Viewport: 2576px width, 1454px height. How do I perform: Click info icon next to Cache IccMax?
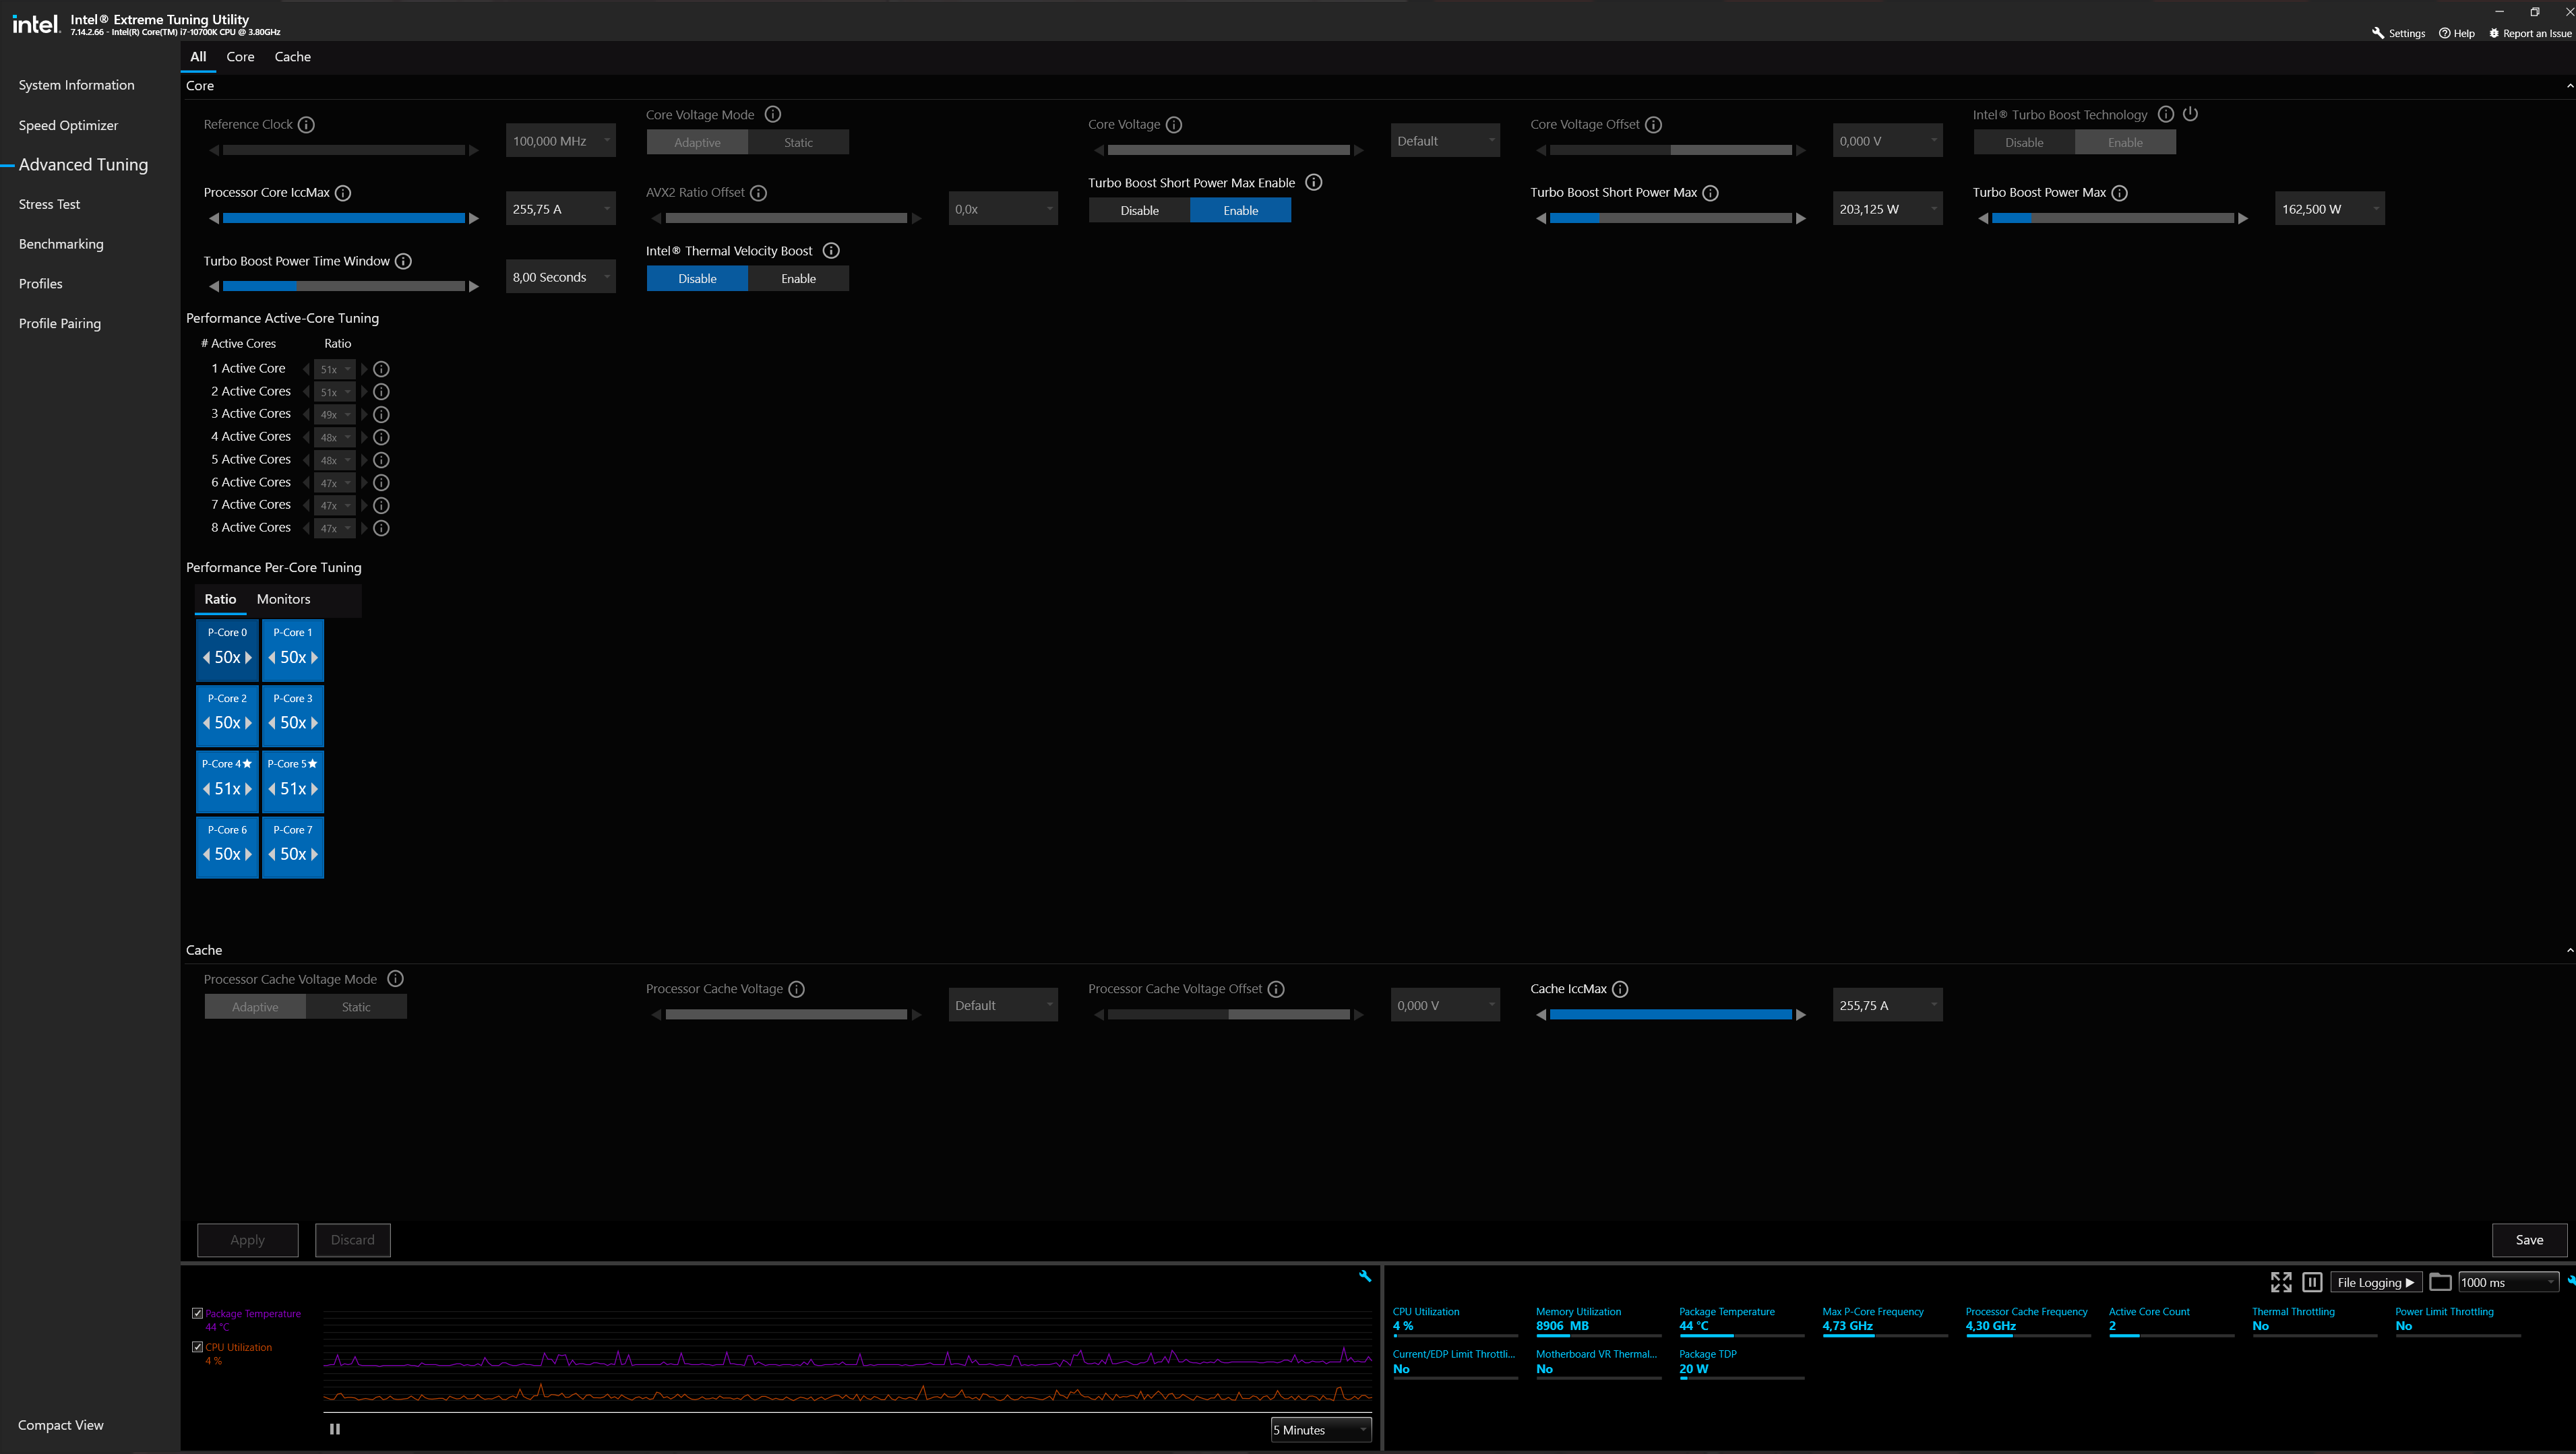(x=1620, y=989)
